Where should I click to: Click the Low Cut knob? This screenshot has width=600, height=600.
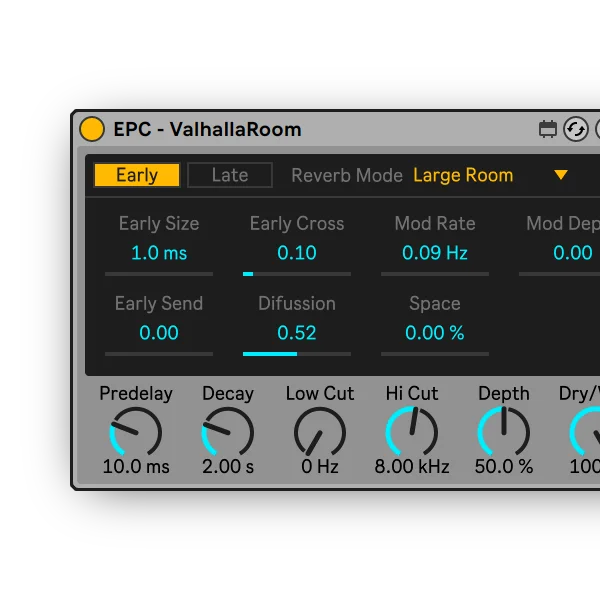coord(320,432)
